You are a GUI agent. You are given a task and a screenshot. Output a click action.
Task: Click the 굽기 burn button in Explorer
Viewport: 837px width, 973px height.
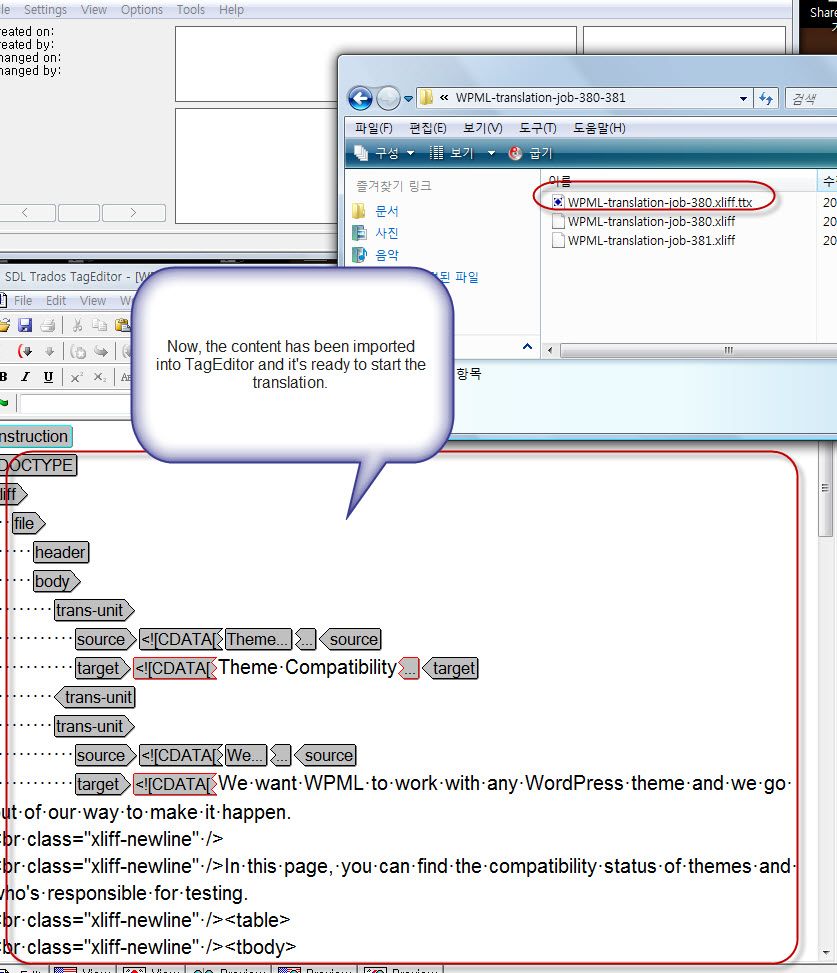pyautogui.click(x=530, y=153)
